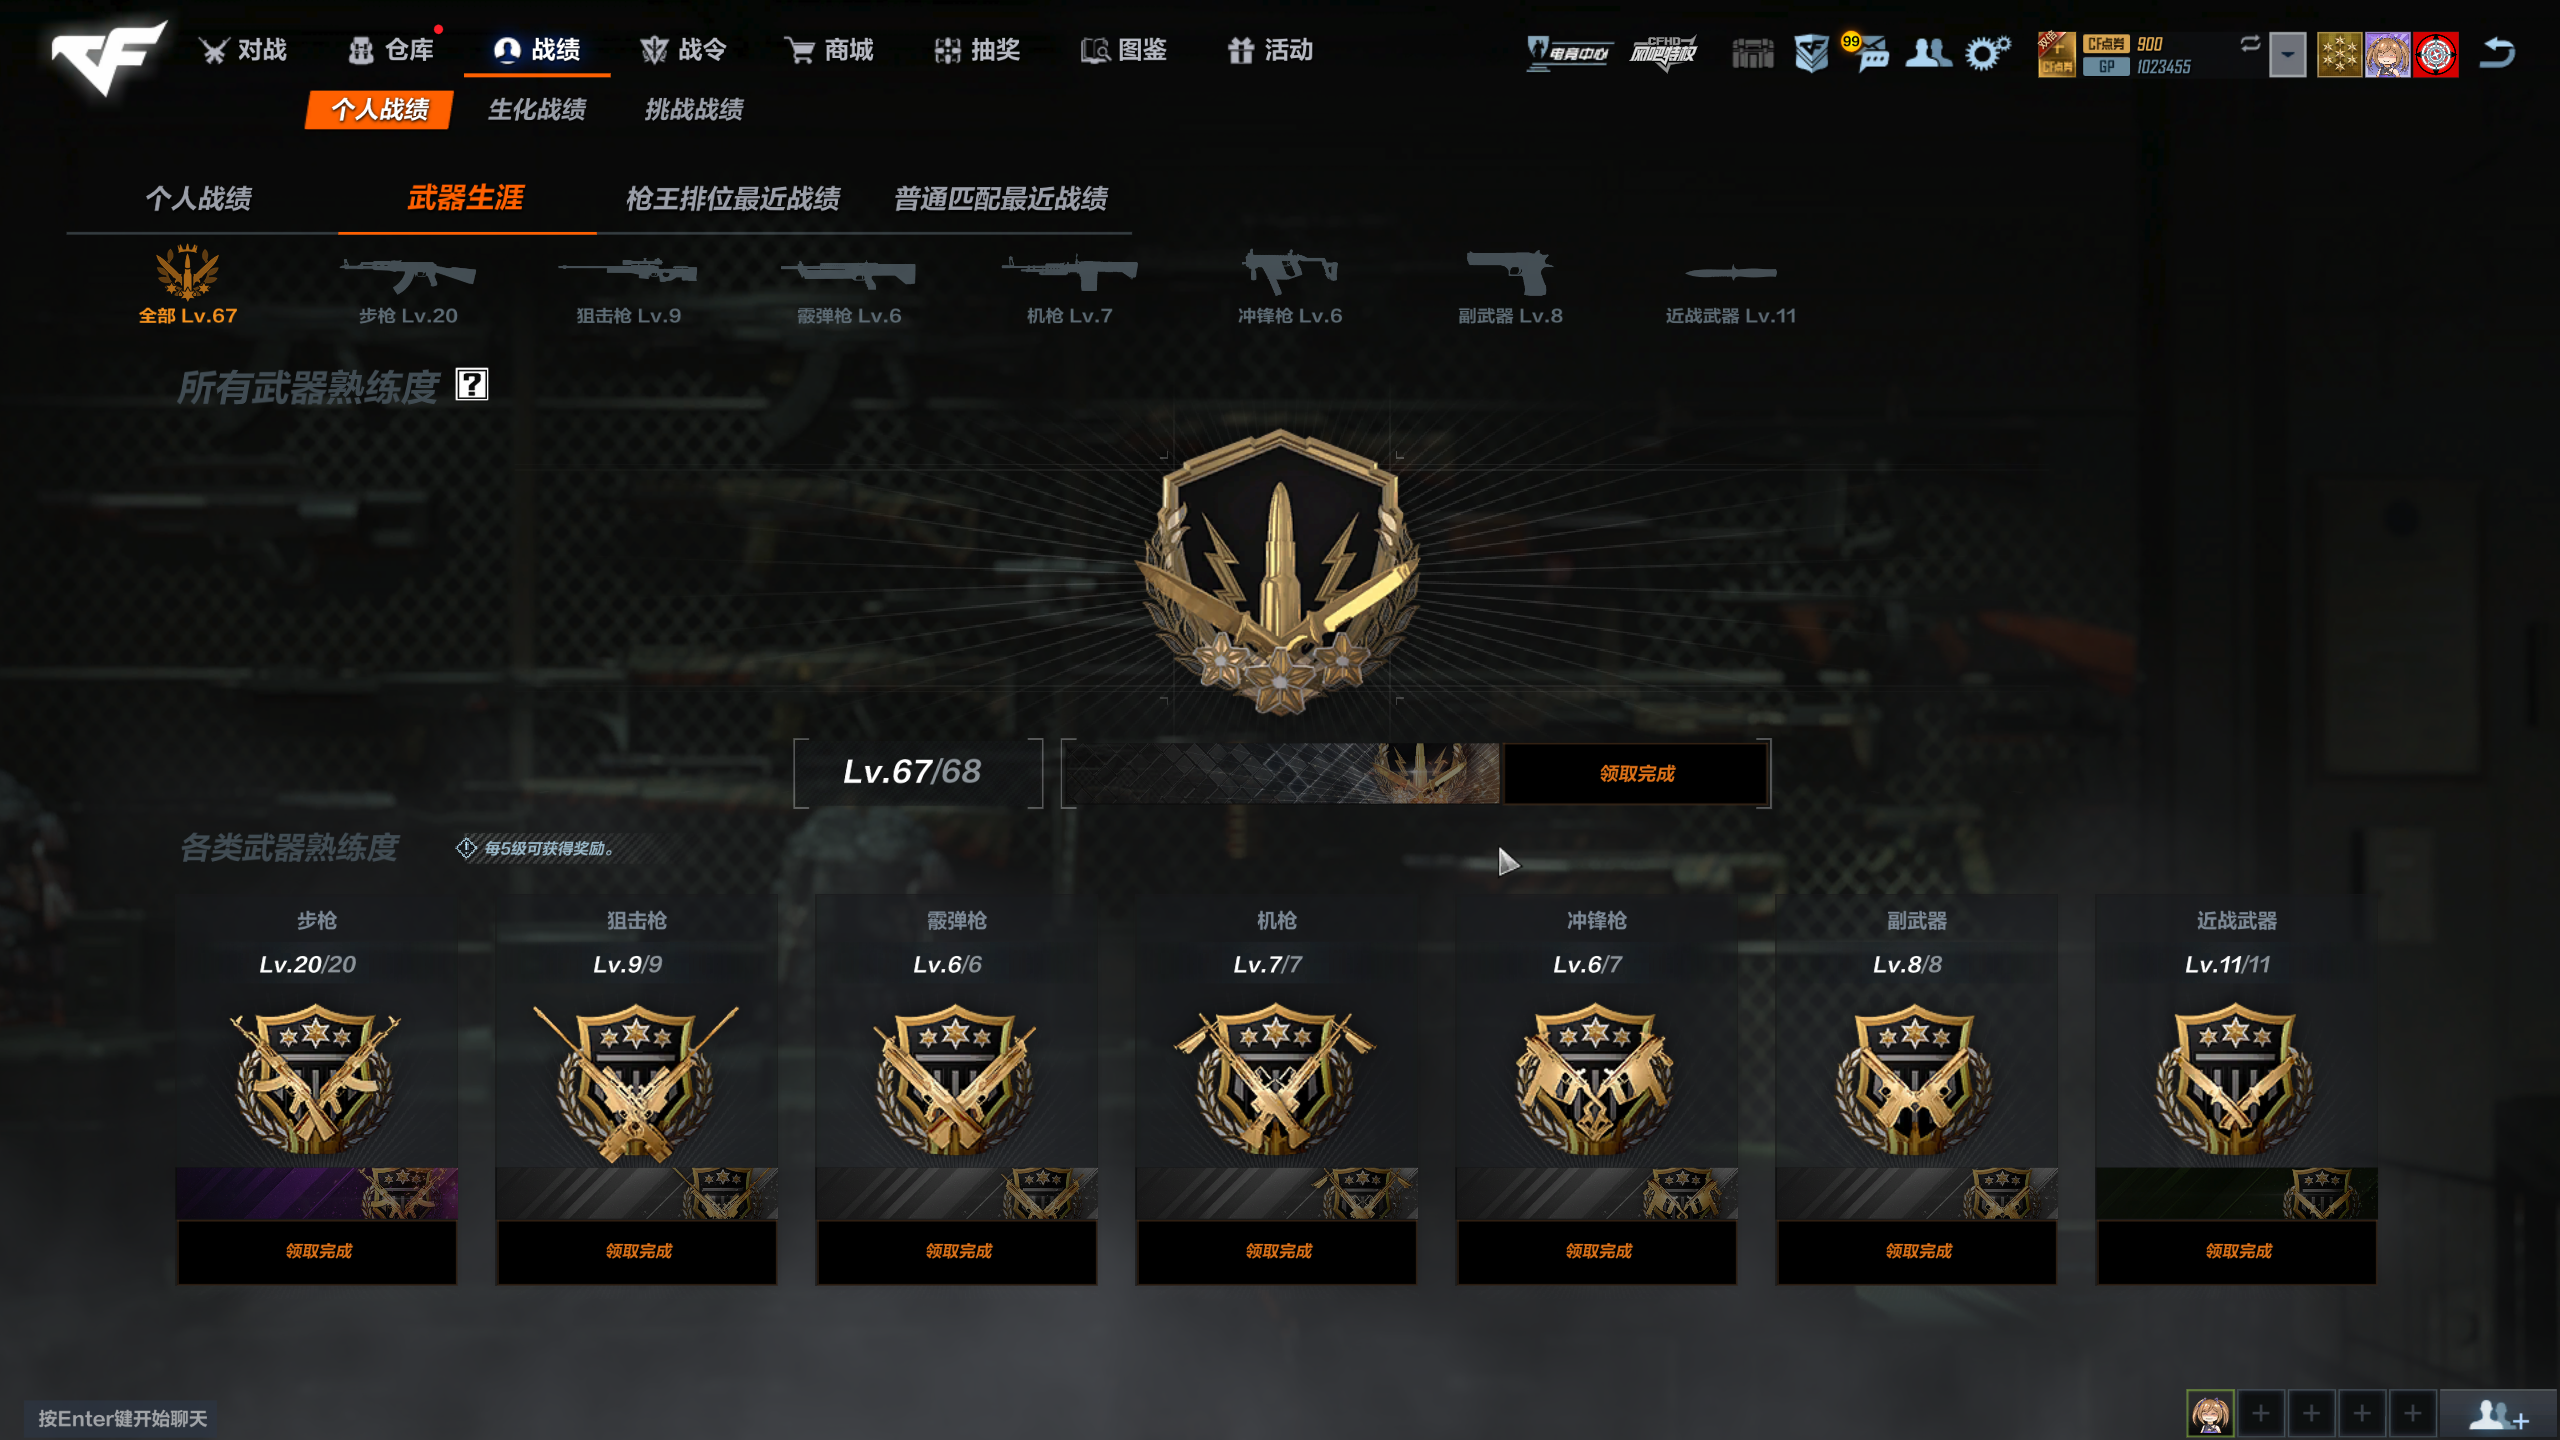
Task: Click the Lv.67/68 proficiency progress bar
Action: [x=1281, y=773]
